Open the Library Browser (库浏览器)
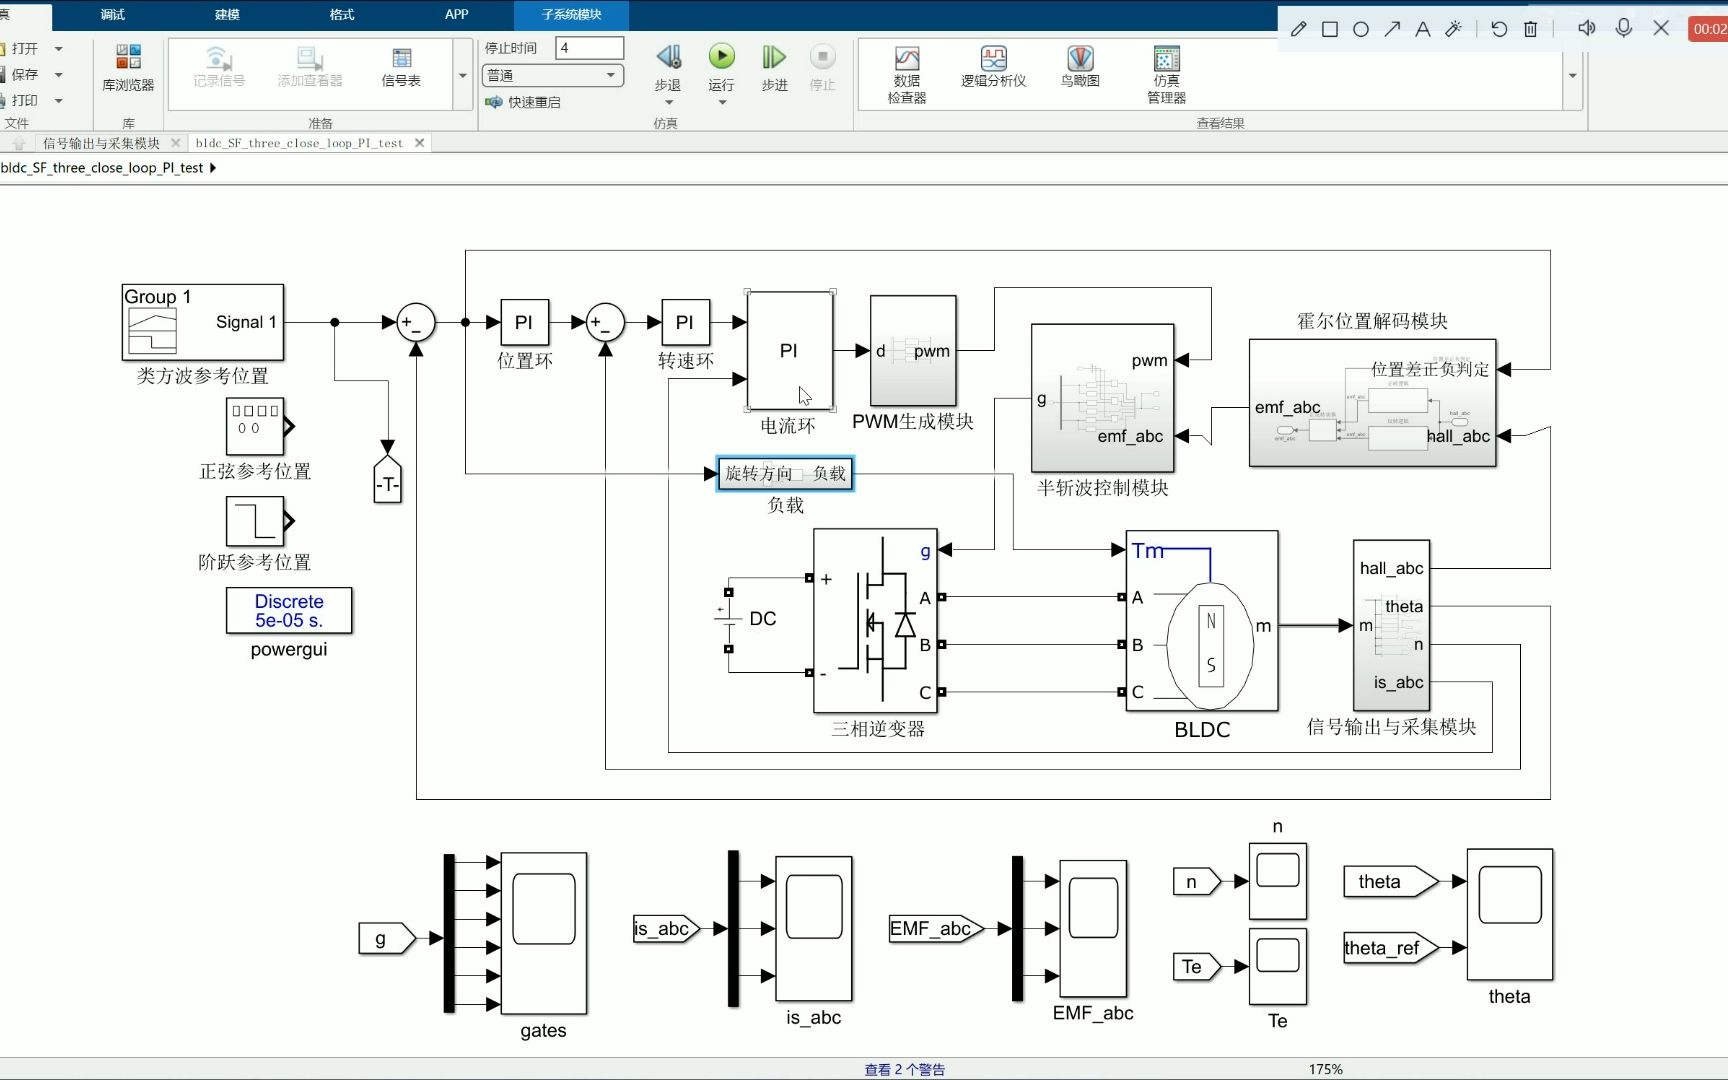 (x=128, y=68)
